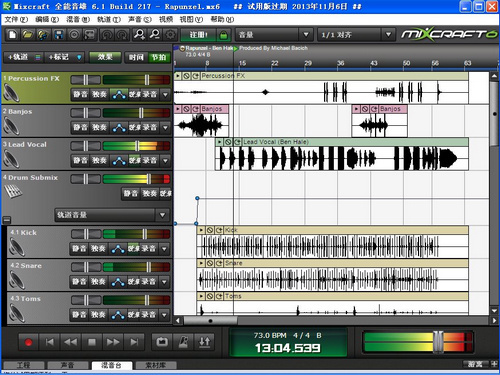Arm Lead Vocal track for recording
The height and width of the screenshot is (375, 500).
[150, 161]
